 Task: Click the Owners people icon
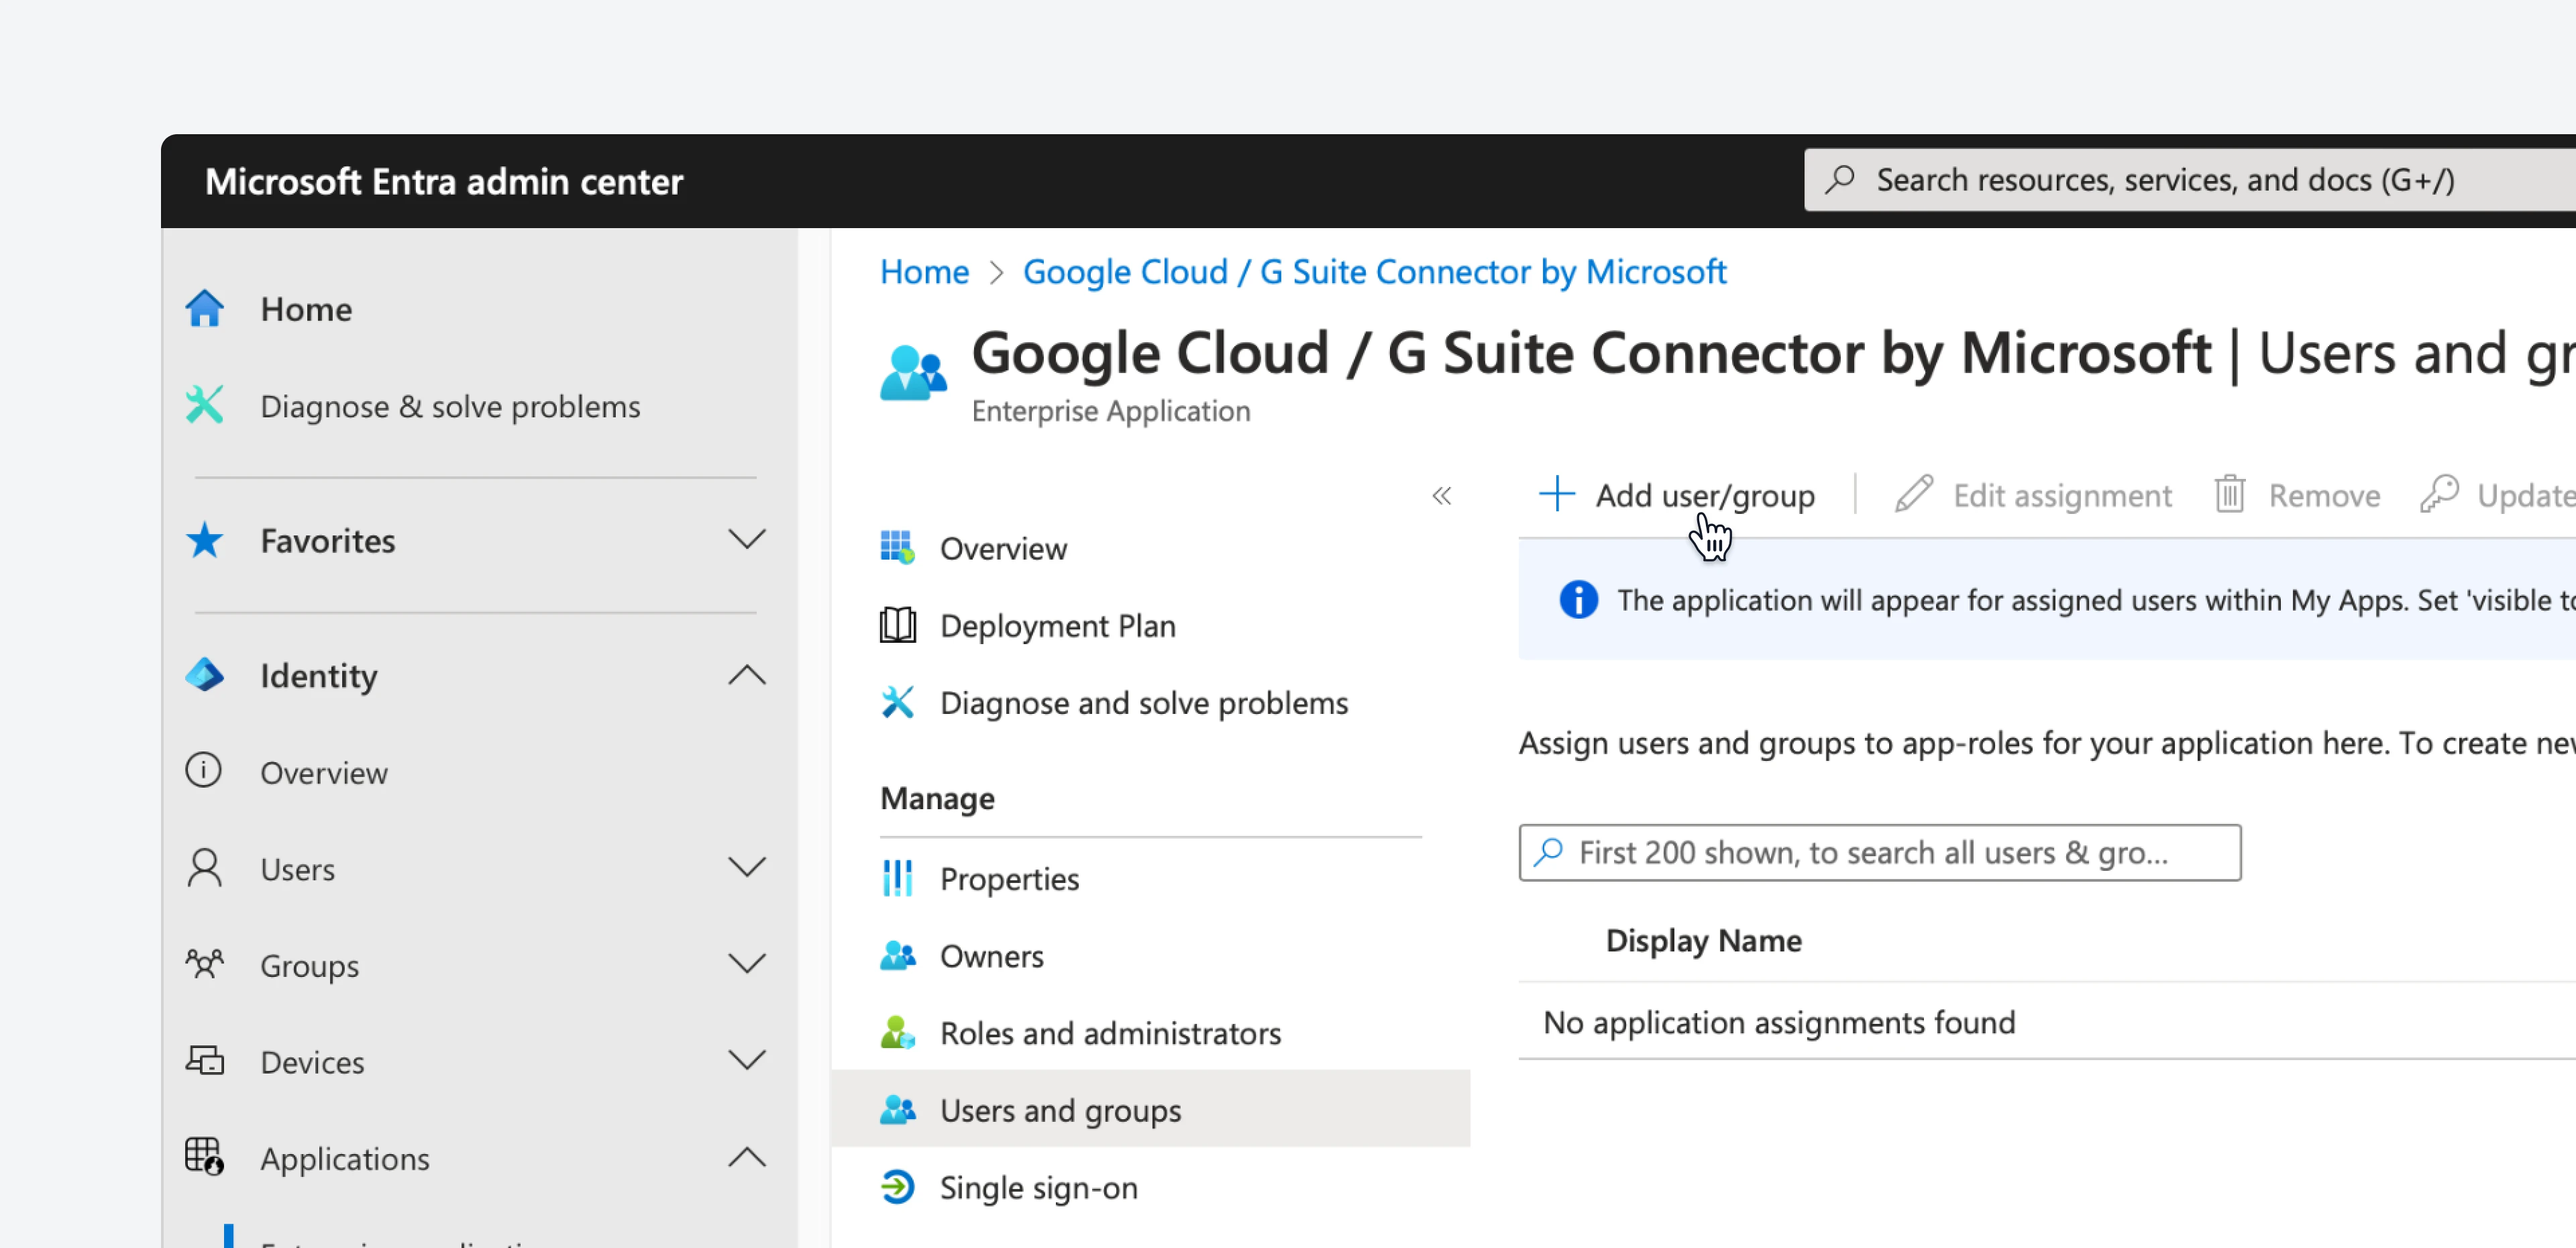tap(897, 956)
